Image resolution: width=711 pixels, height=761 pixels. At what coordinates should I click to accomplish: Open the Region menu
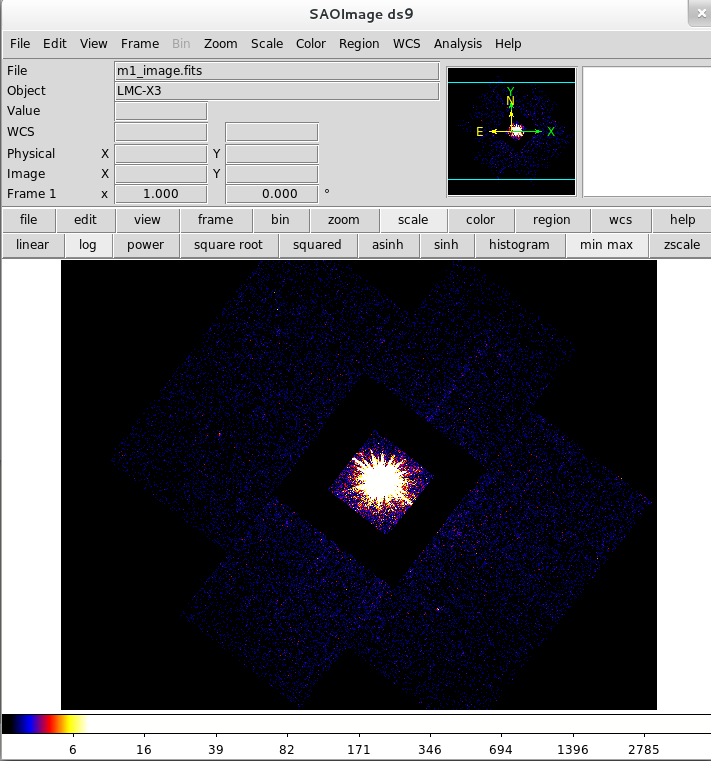click(359, 44)
